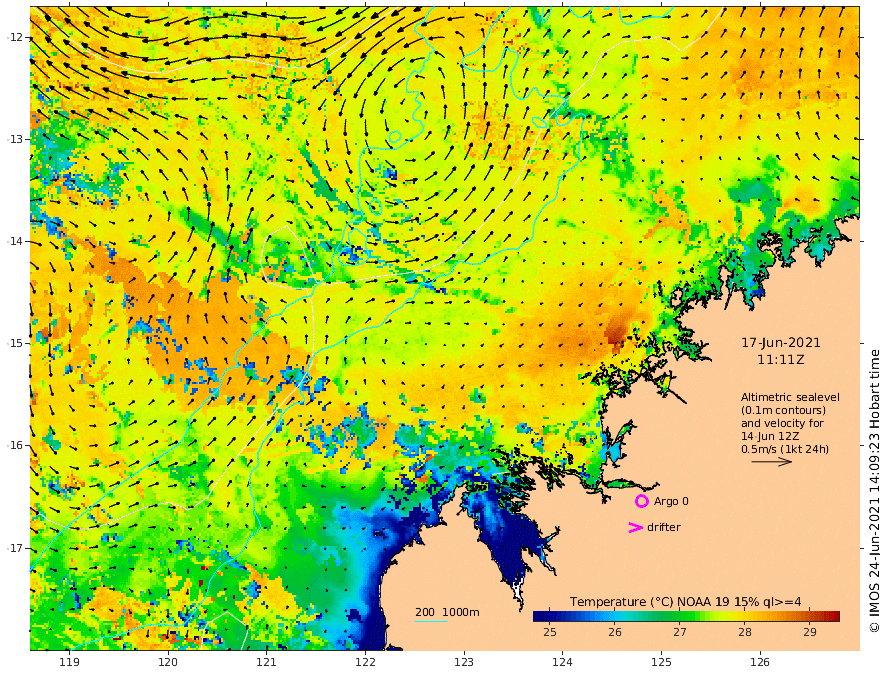Click latitude axis label -16
The width and height of the screenshot is (880, 680).
click(x=16, y=445)
